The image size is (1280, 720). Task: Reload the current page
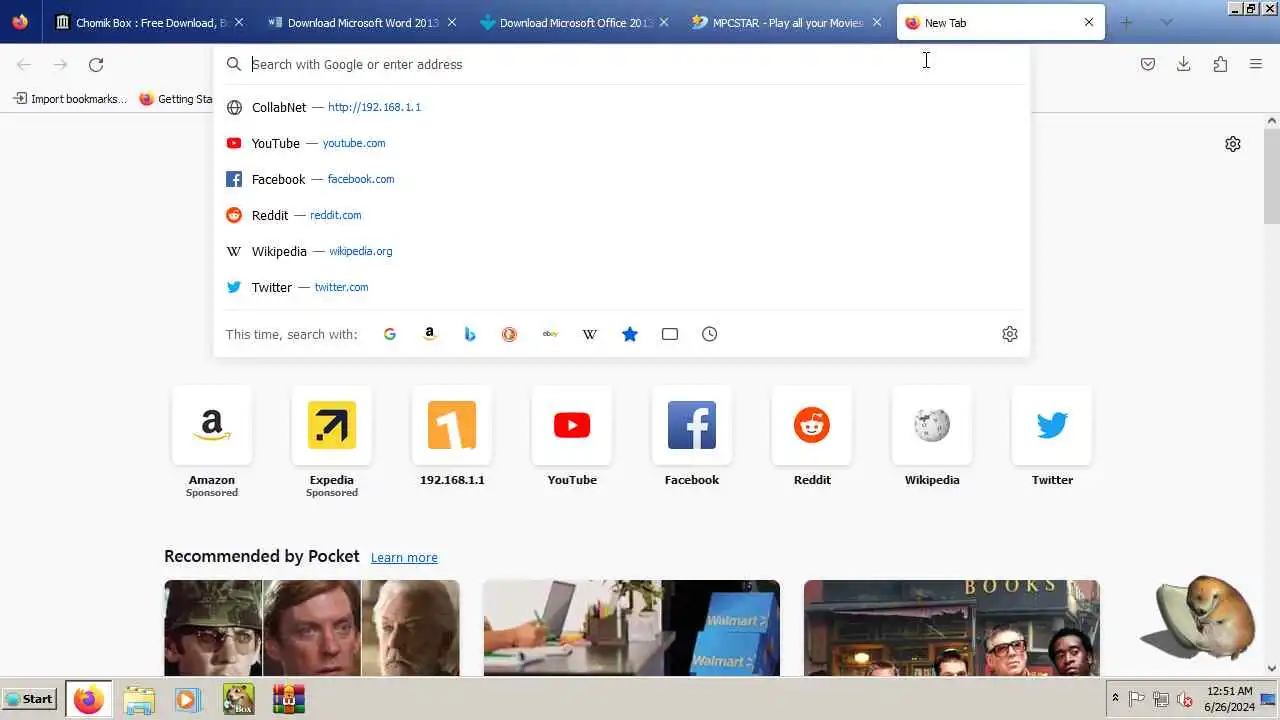tap(96, 65)
